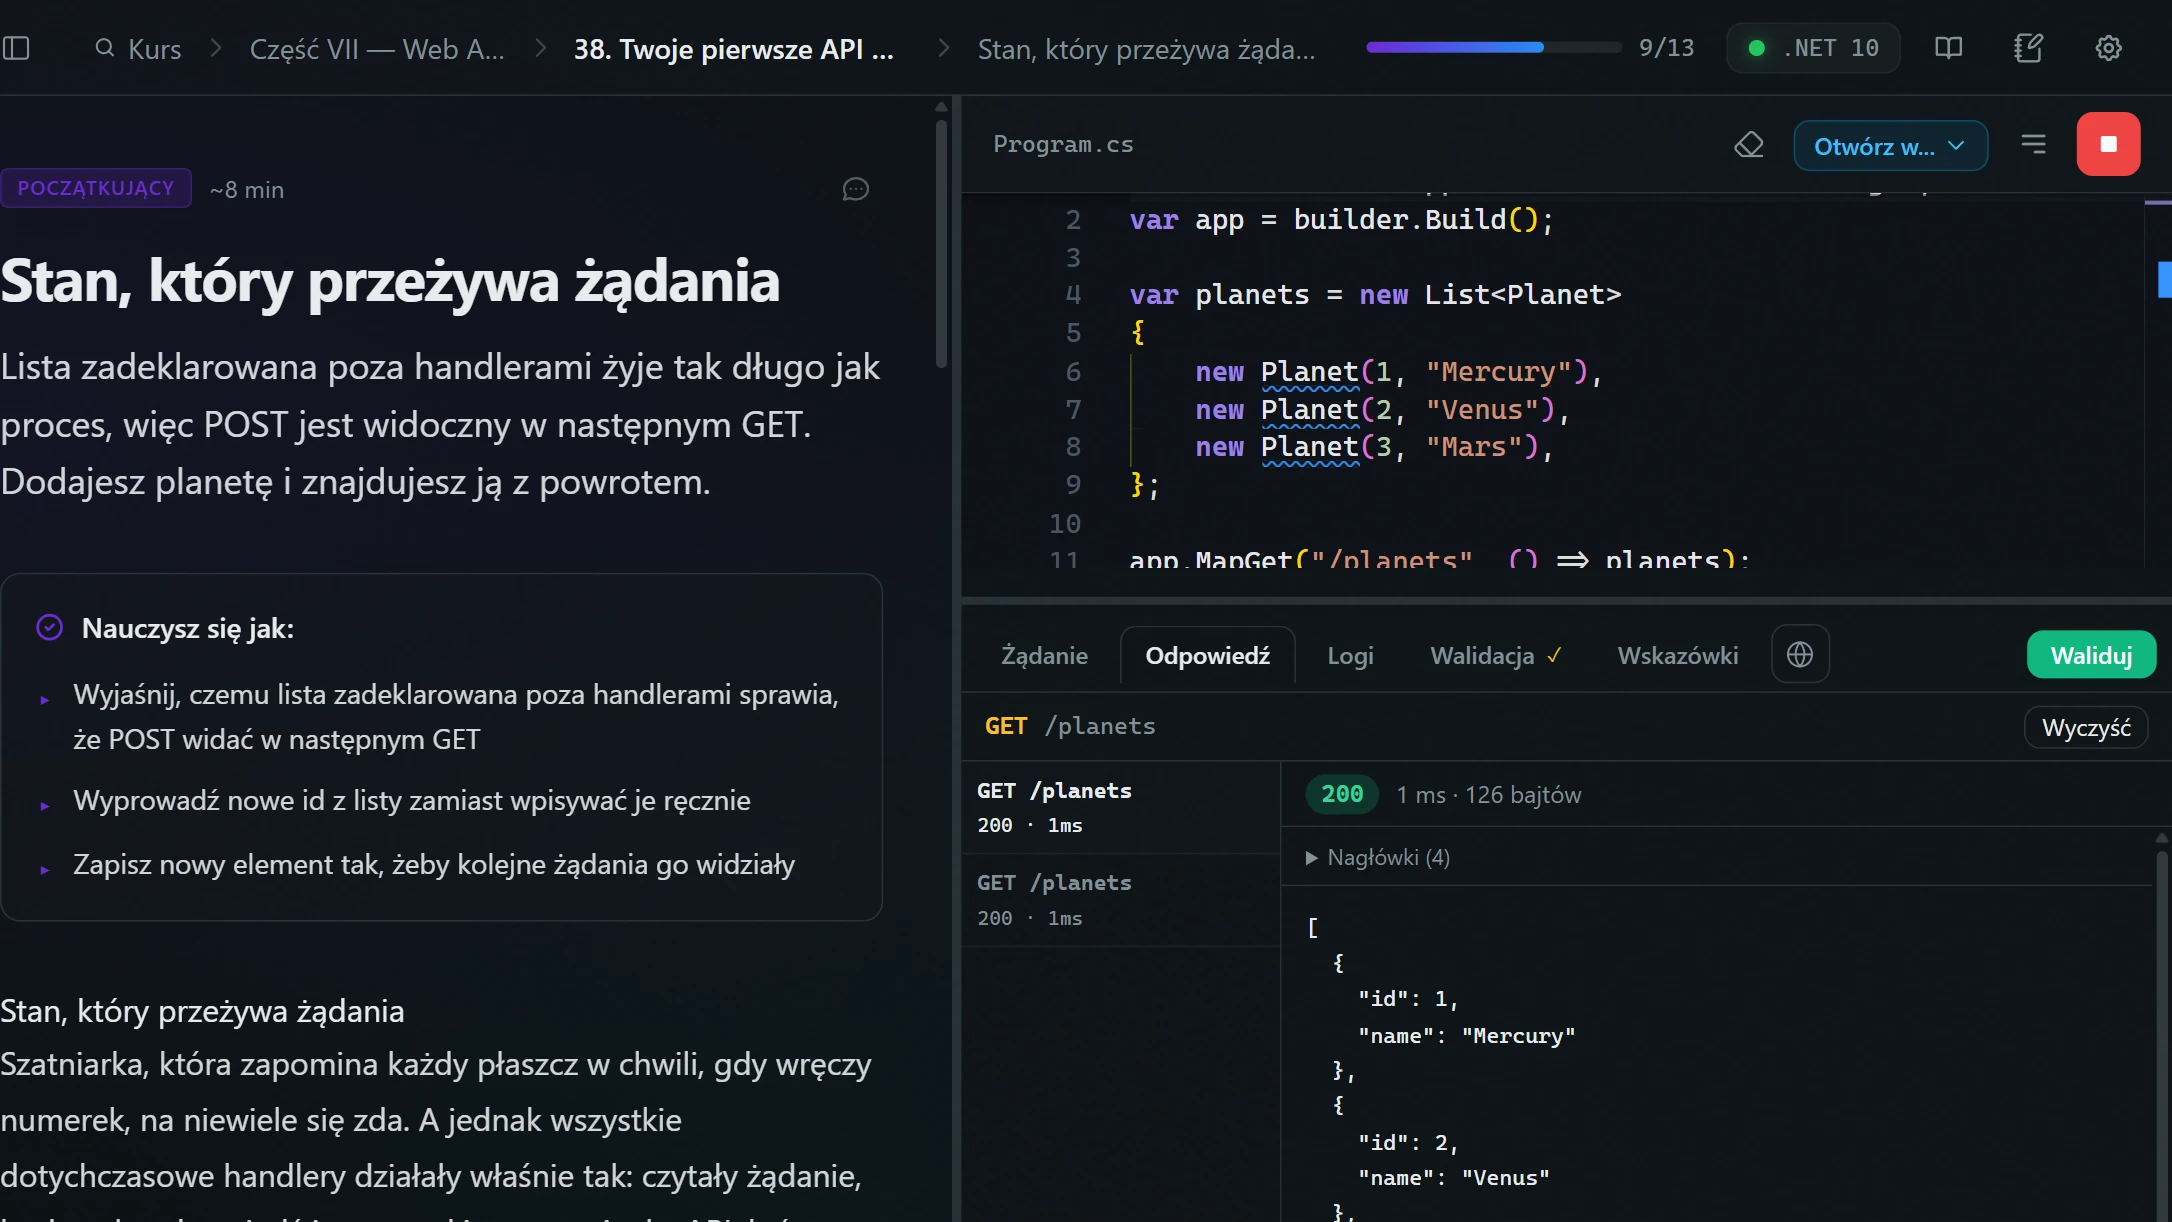Click the "1 ms · 126 bajtów" response info

point(1489,794)
